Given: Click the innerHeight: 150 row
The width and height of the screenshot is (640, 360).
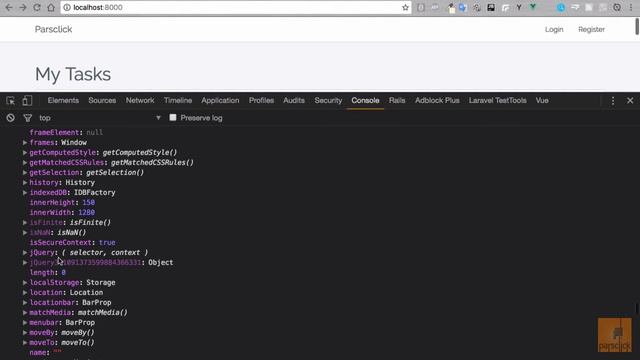Looking at the screenshot, I should (x=62, y=202).
